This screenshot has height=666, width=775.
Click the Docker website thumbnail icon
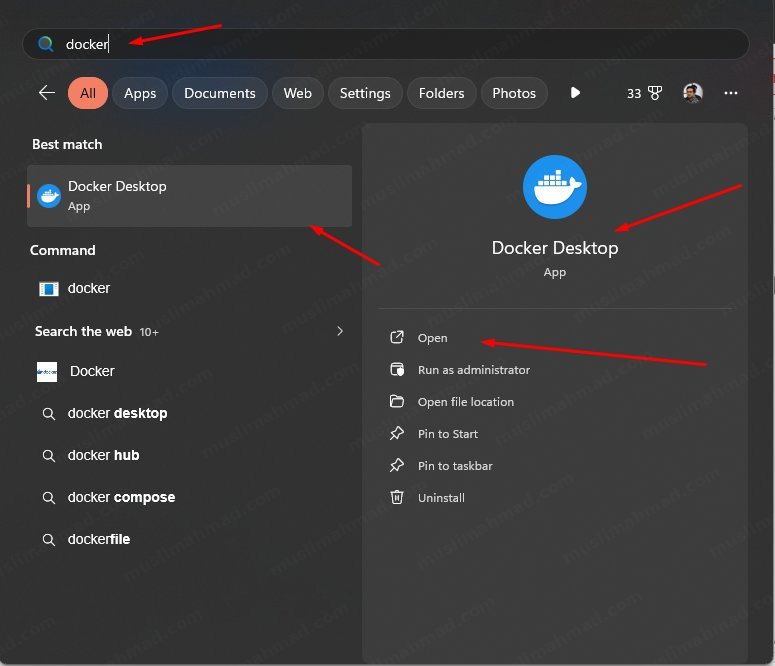pyautogui.click(x=47, y=372)
